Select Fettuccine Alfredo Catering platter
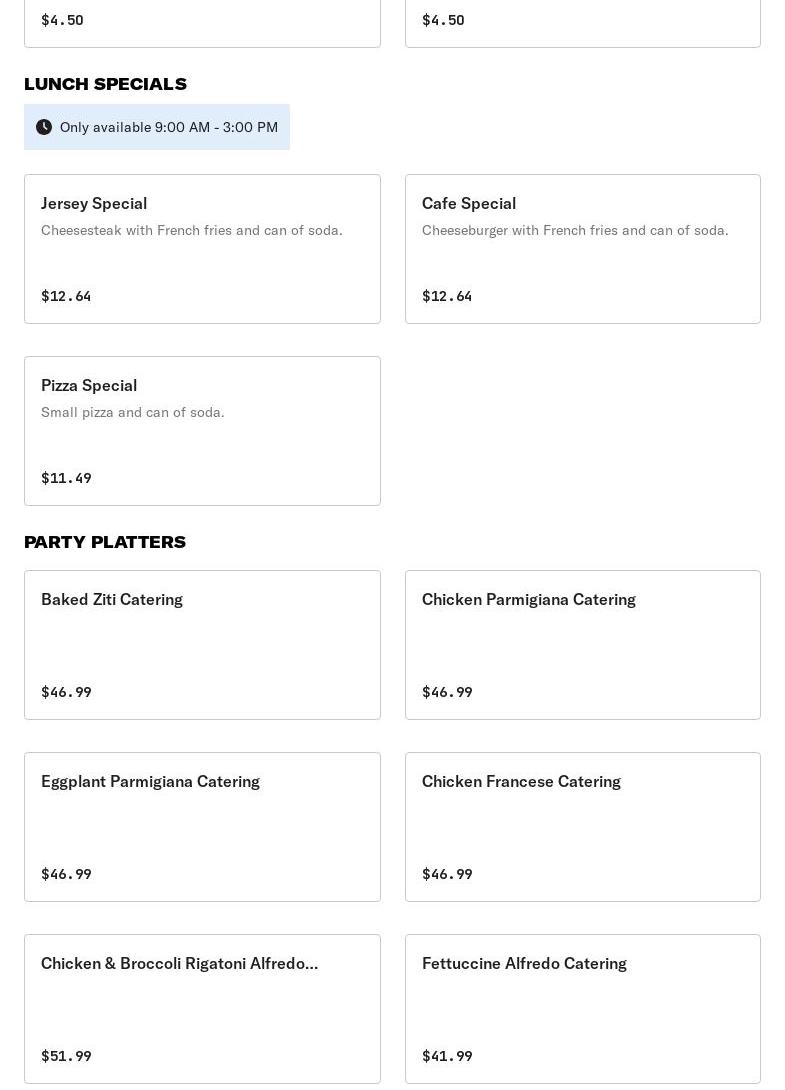Viewport: 785px width, 1090px height. (x=582, y=1009)
